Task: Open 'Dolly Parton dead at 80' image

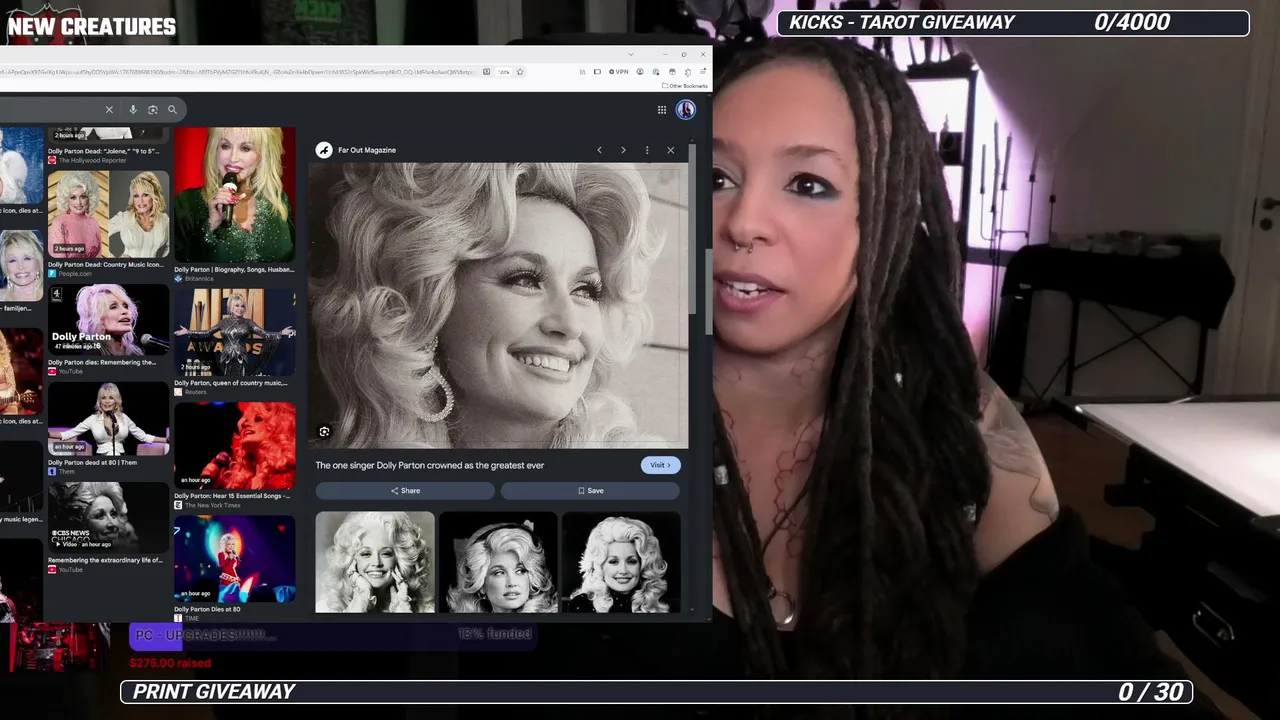Action: click(x=108, y=419)
